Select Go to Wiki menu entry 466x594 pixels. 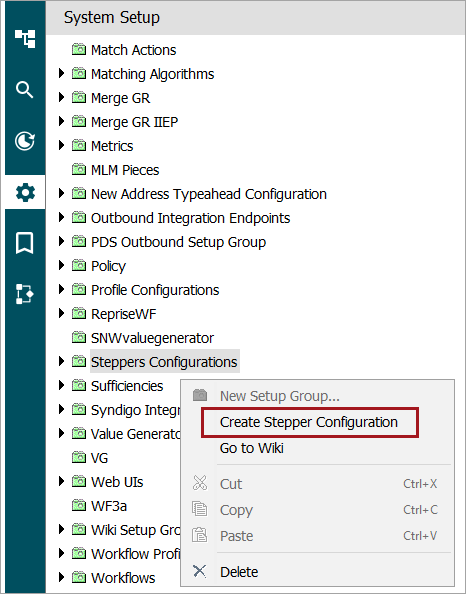tap(252, 448)
